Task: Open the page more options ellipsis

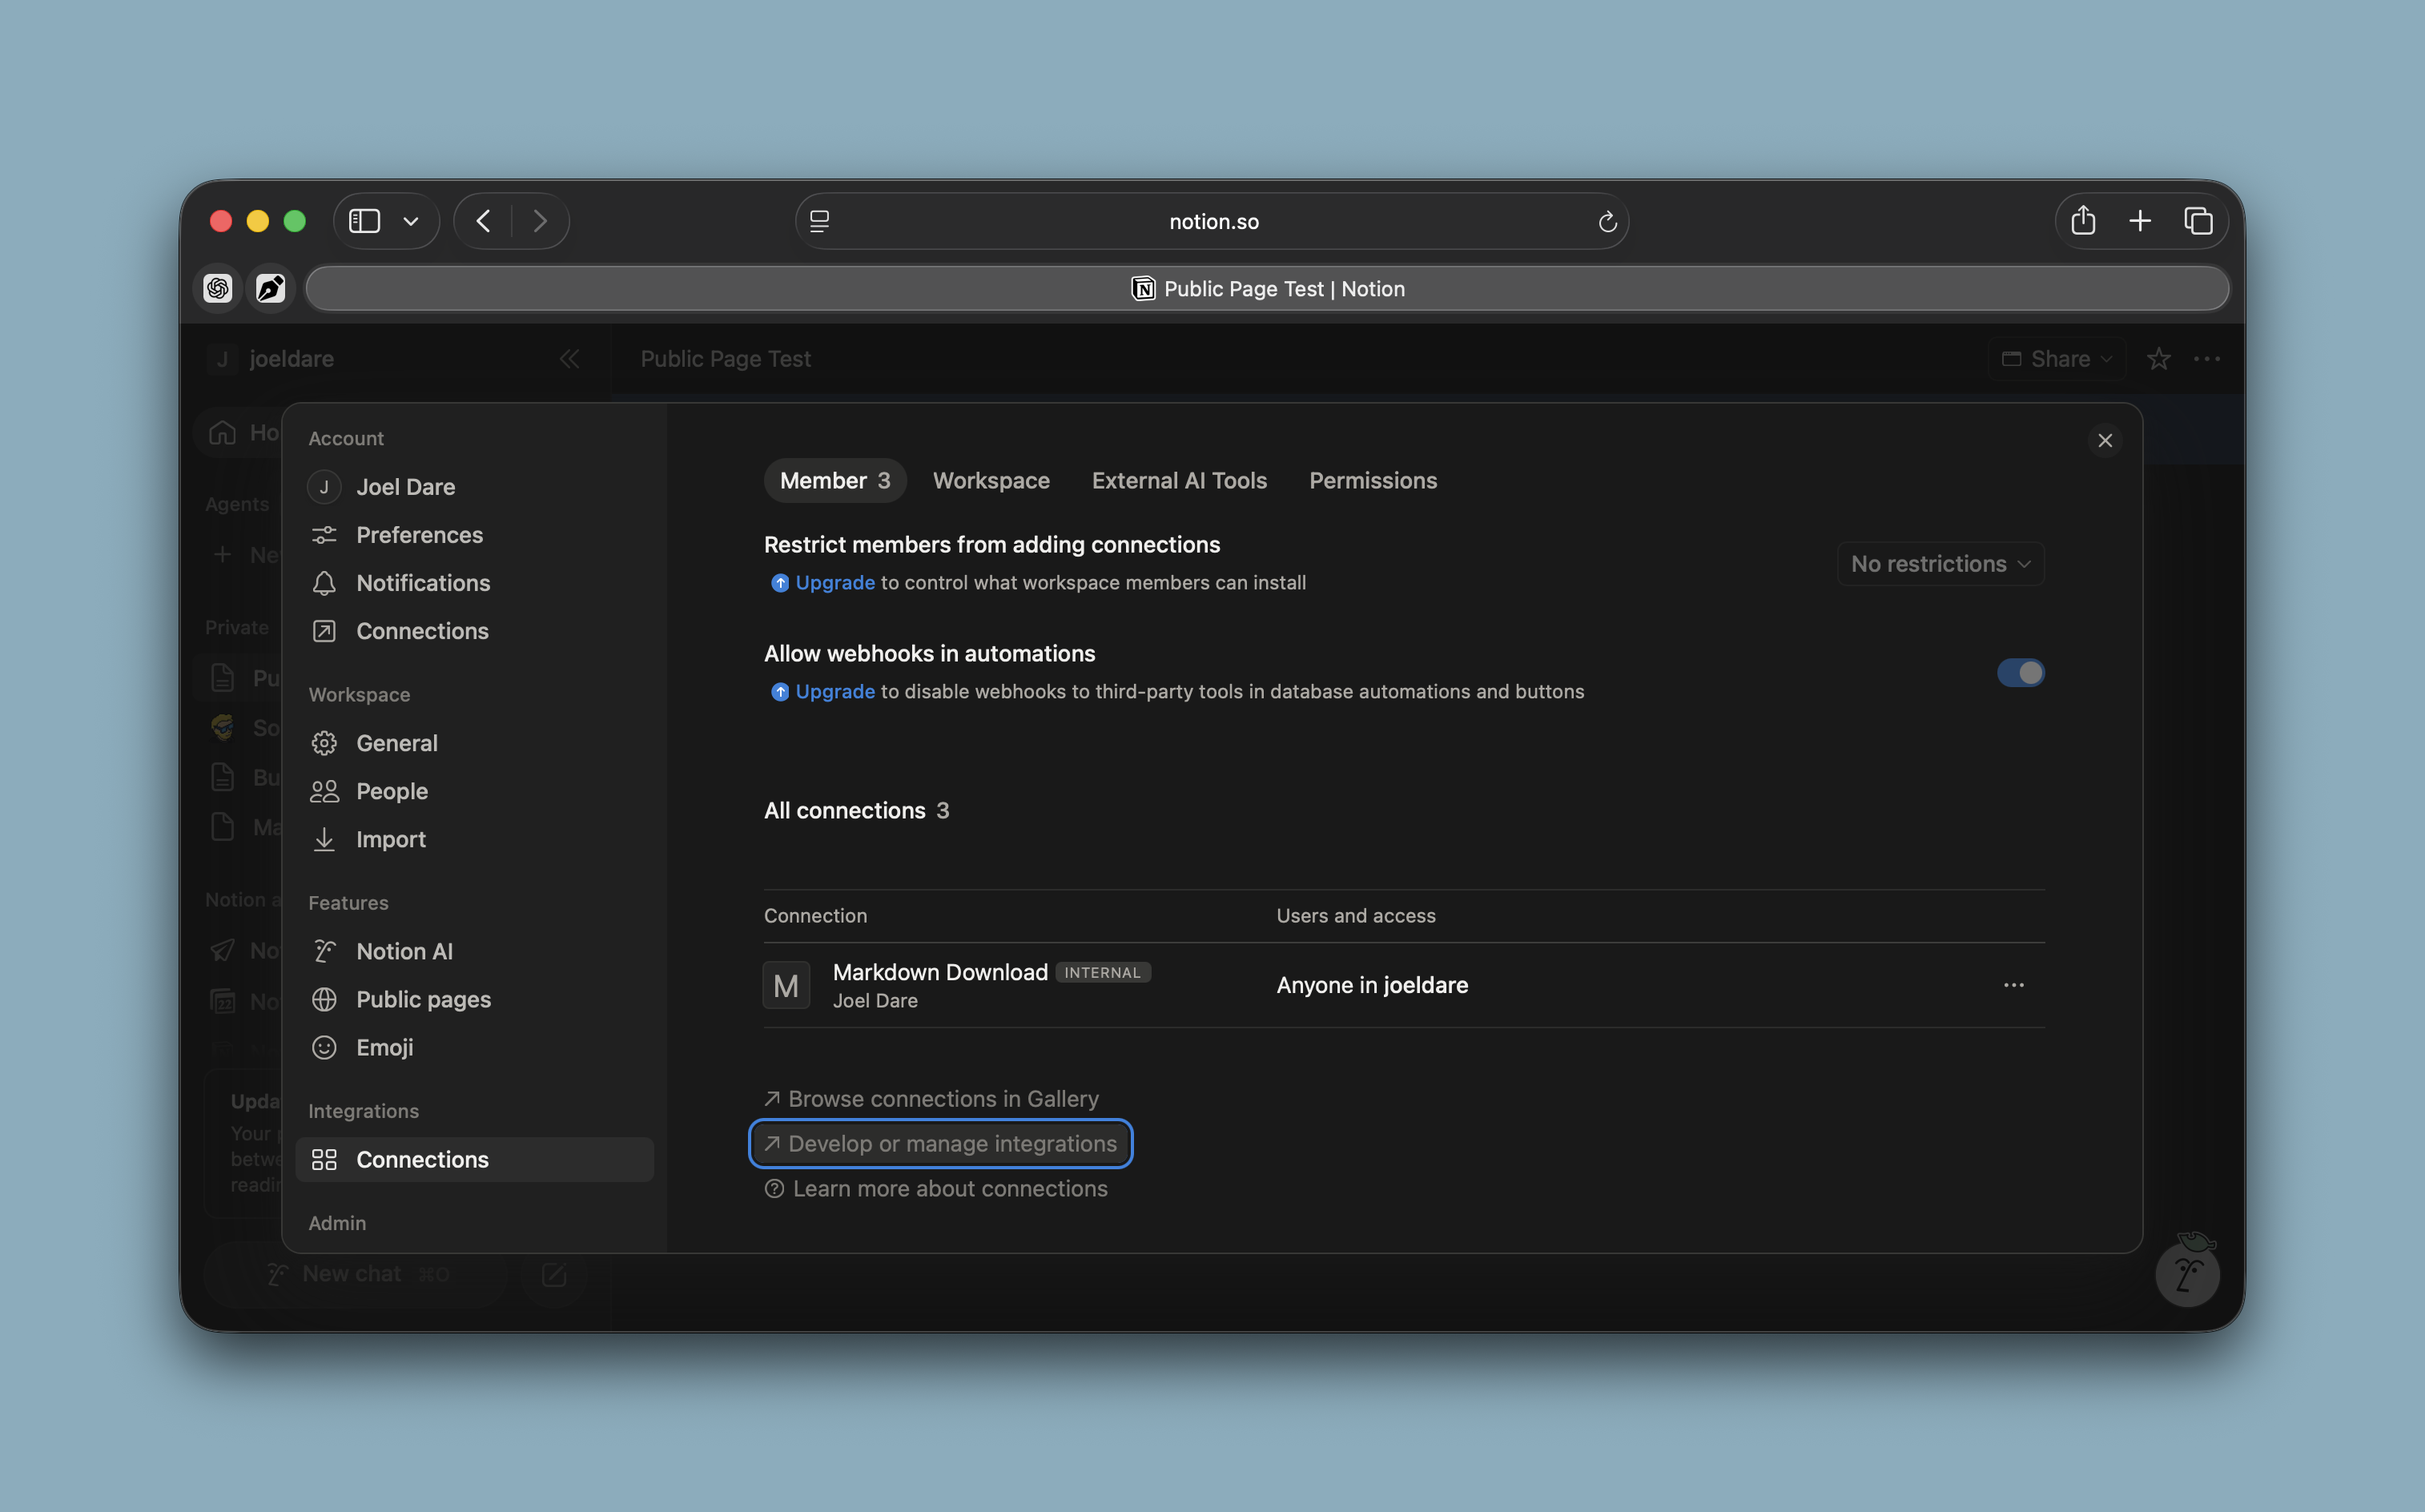Action: tap(2207, 358)
